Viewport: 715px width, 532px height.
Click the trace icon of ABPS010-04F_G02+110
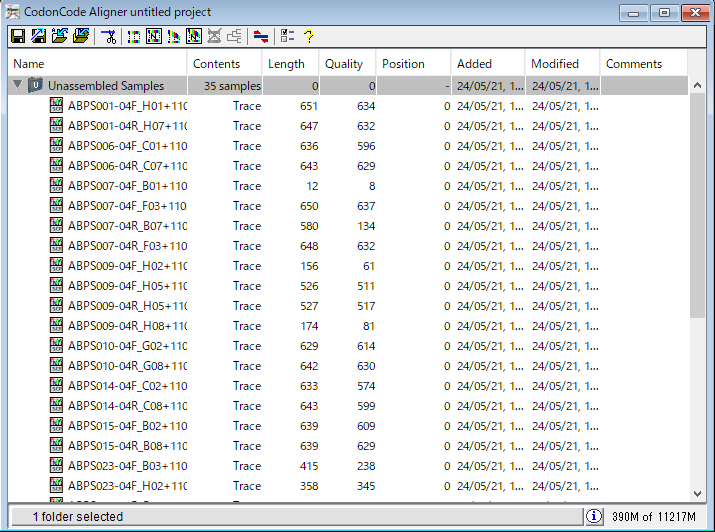pos(57,346)
